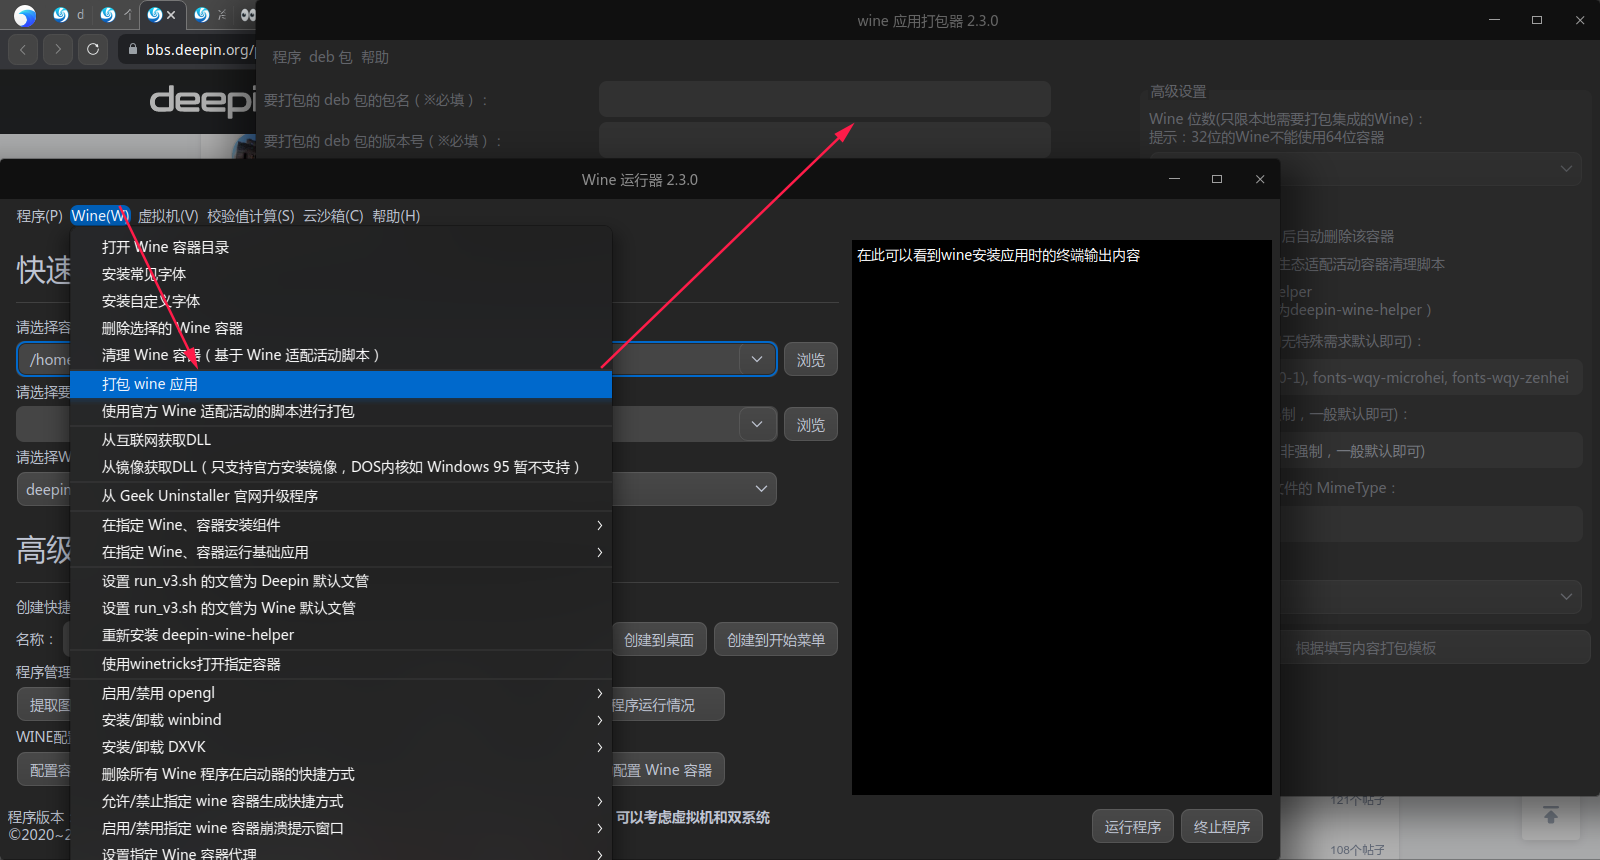
Task: Click the 创建到开始菜单 button
Action: tap(776, 640)
